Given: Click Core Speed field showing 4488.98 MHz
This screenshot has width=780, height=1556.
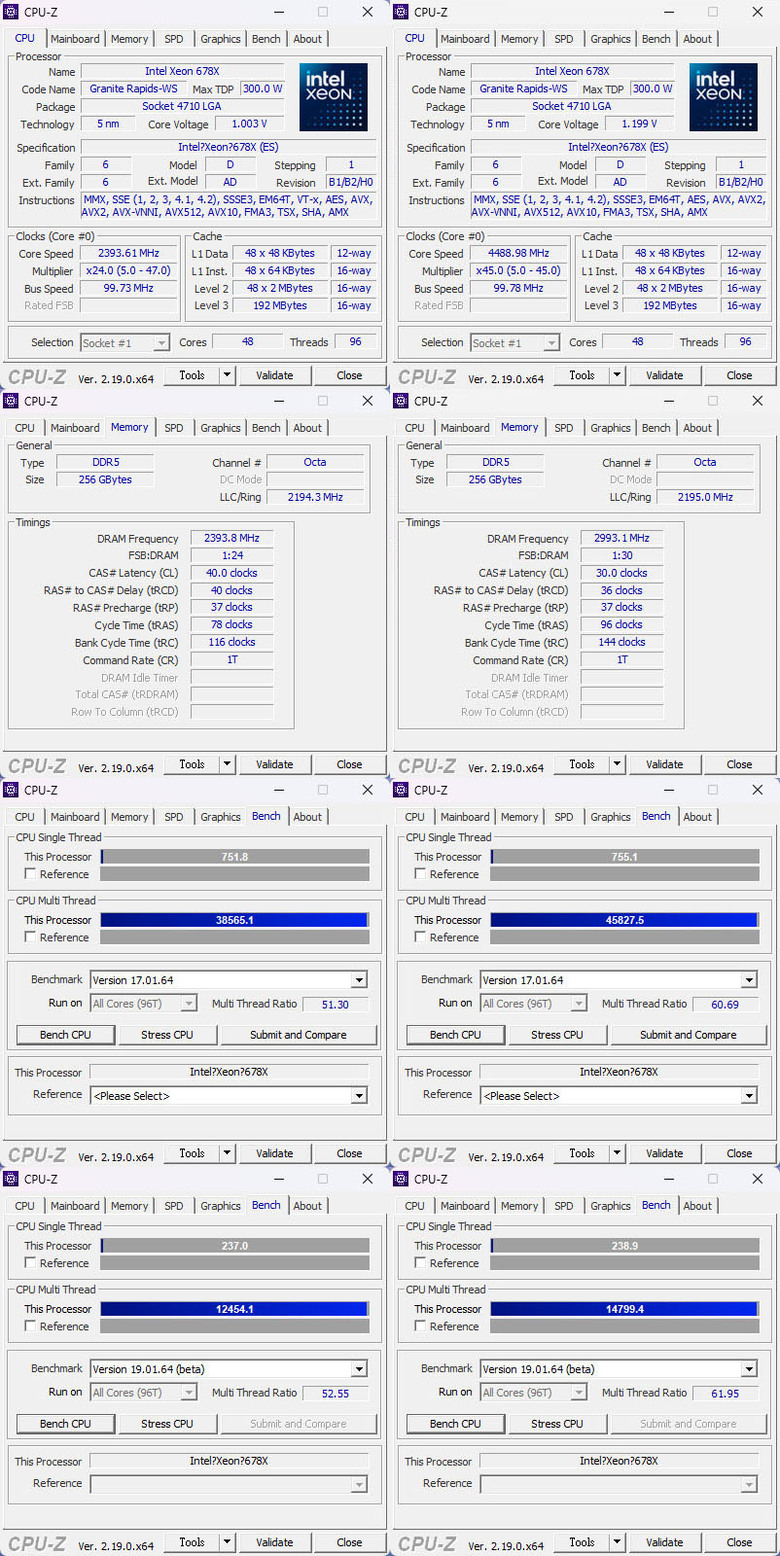Looking at the screenshot, I should [517, 254].
